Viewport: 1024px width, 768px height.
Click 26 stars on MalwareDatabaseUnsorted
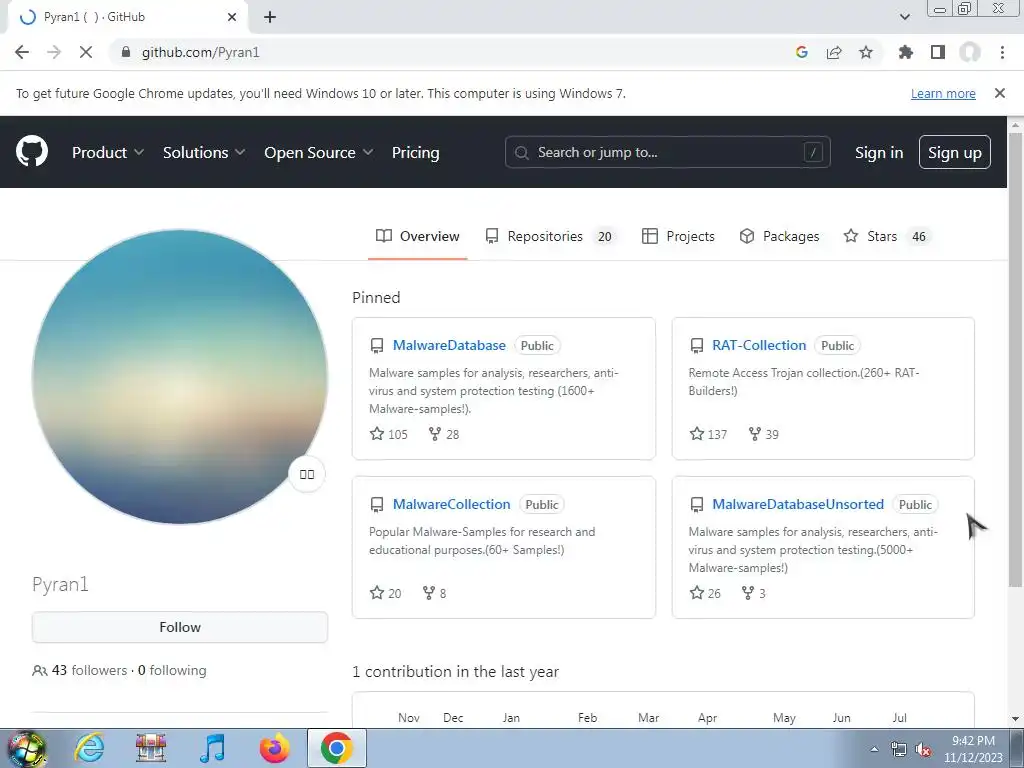click(705, 593)
